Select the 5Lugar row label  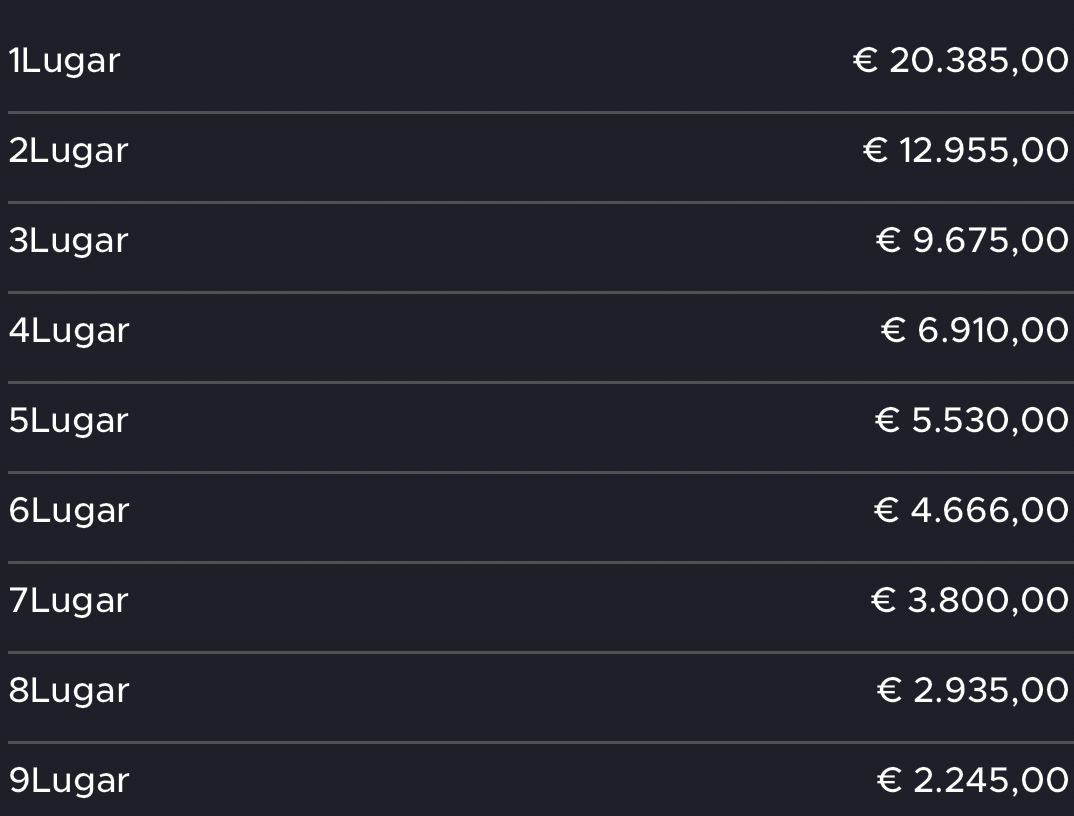pyautogui.click(x=68, y=421)
